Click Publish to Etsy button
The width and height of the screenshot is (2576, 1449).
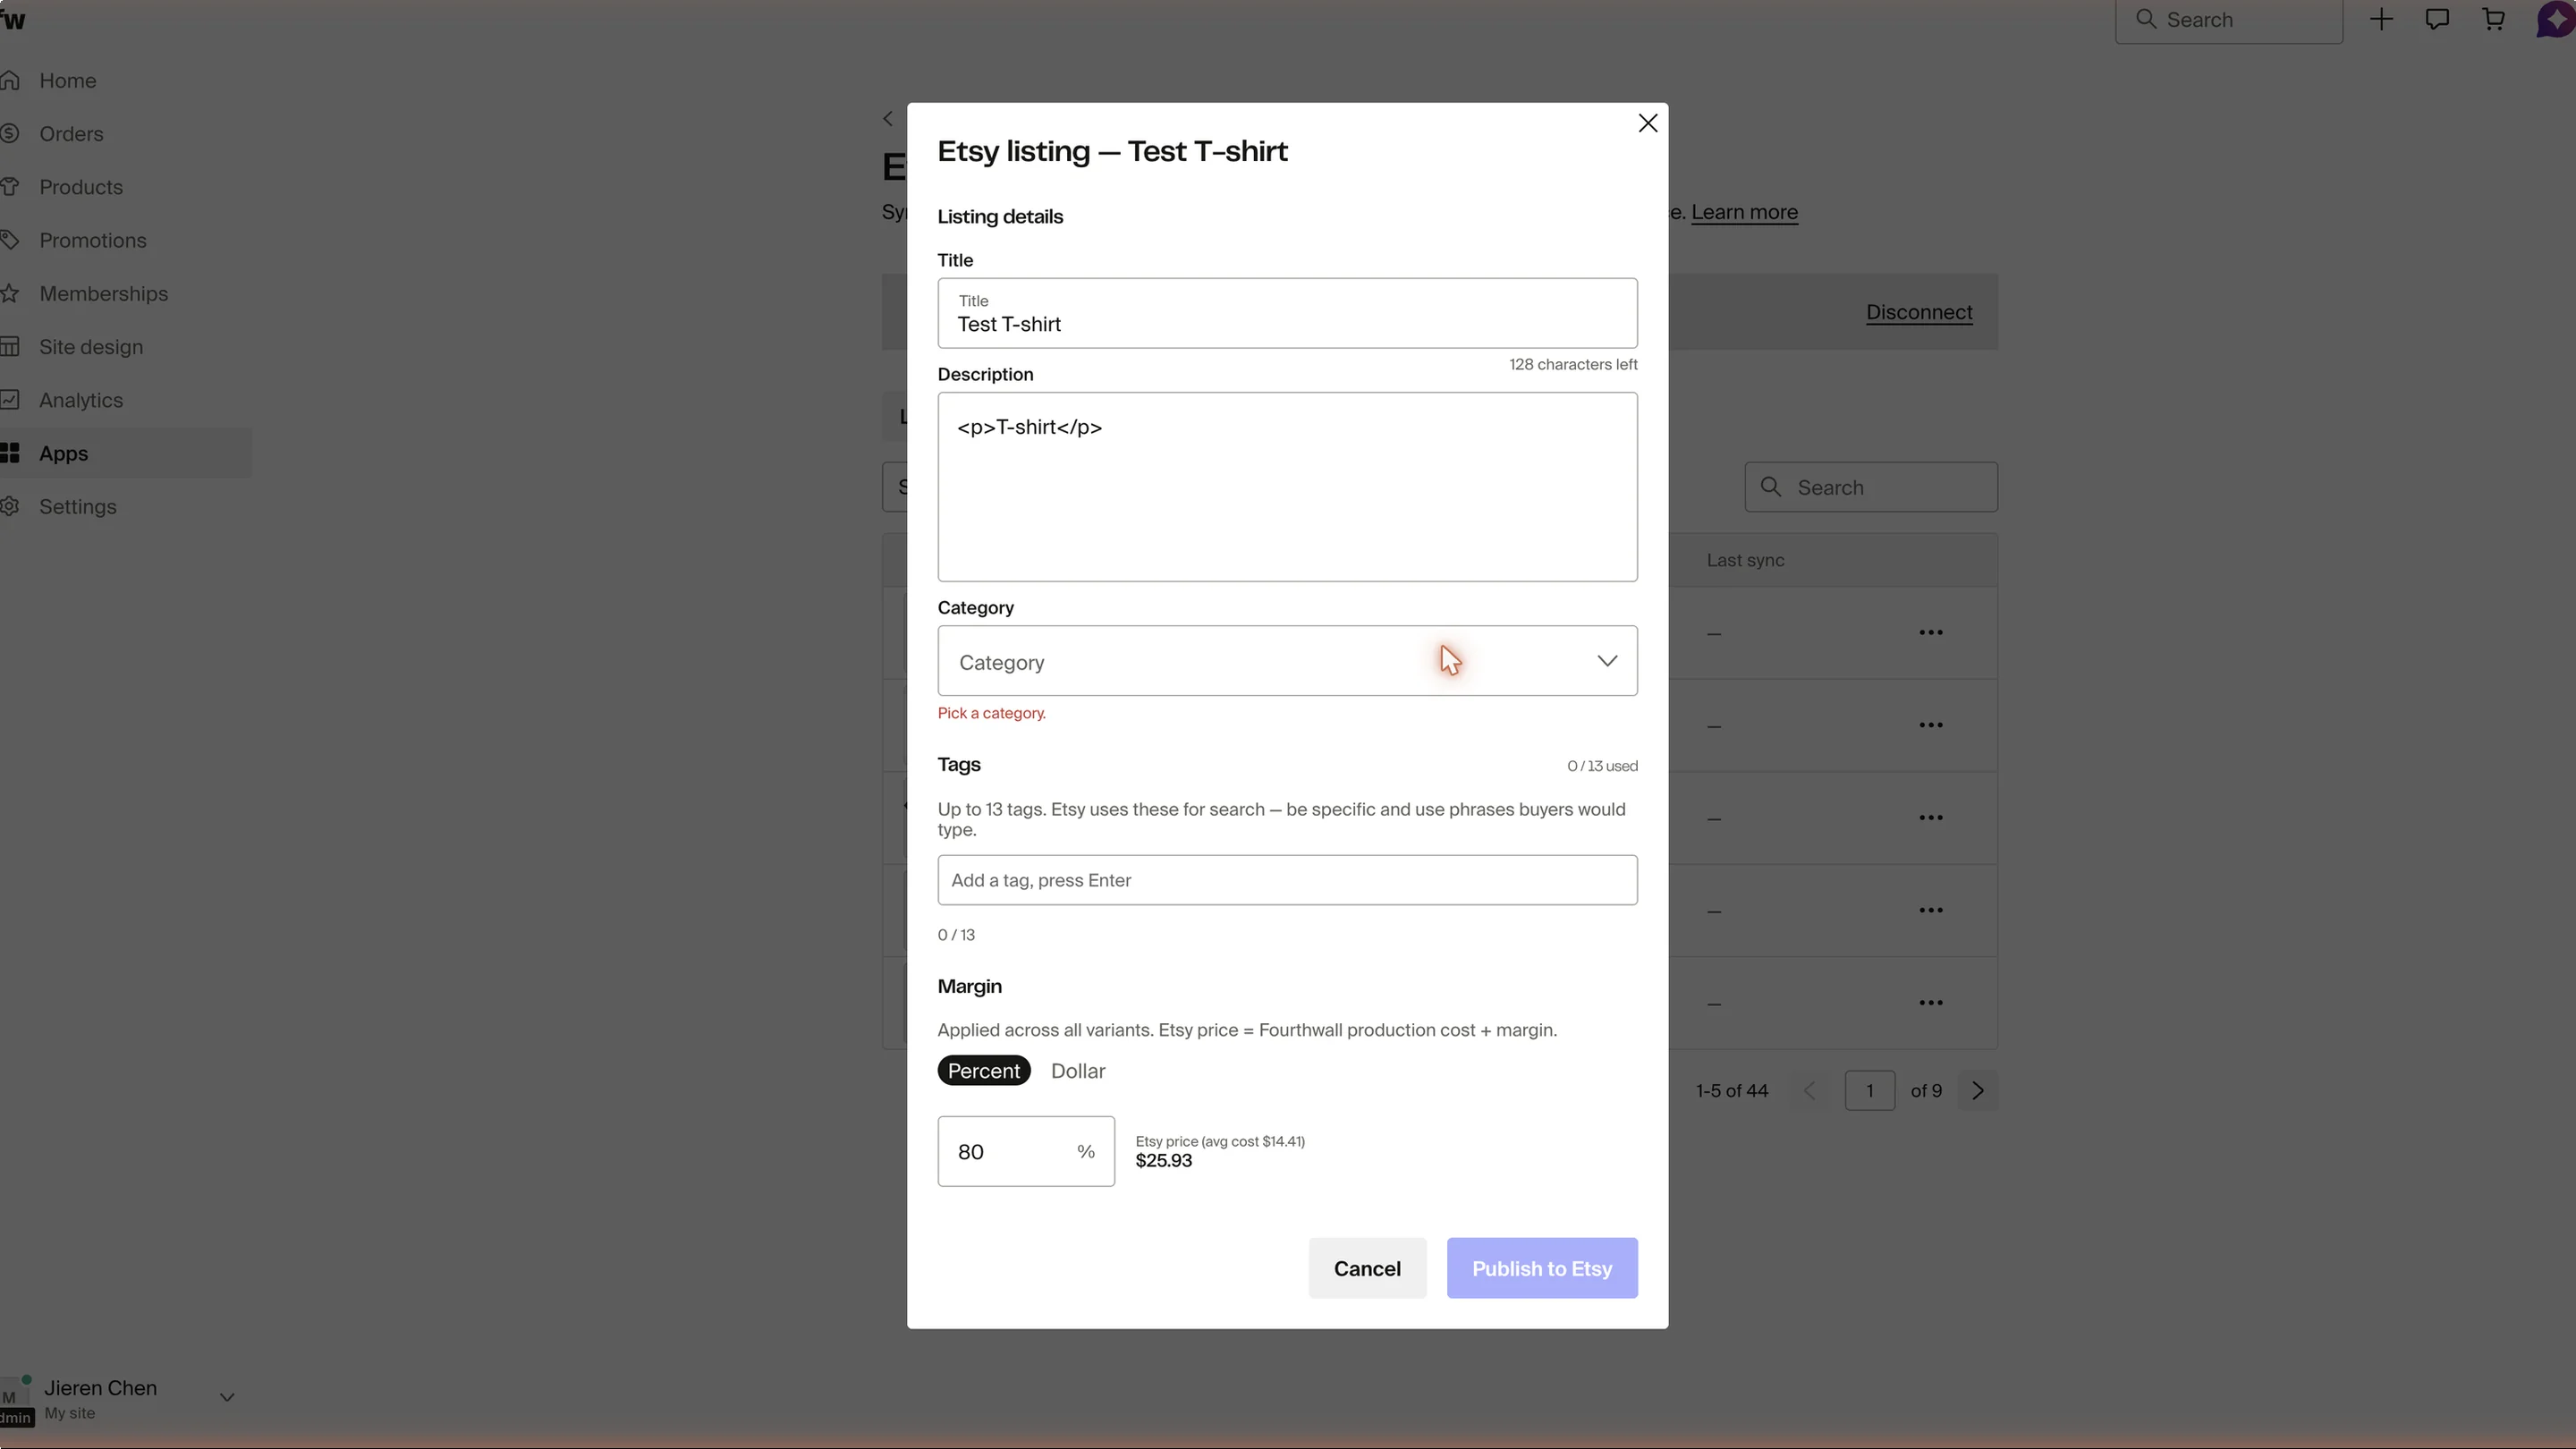click(1542, 1268)
